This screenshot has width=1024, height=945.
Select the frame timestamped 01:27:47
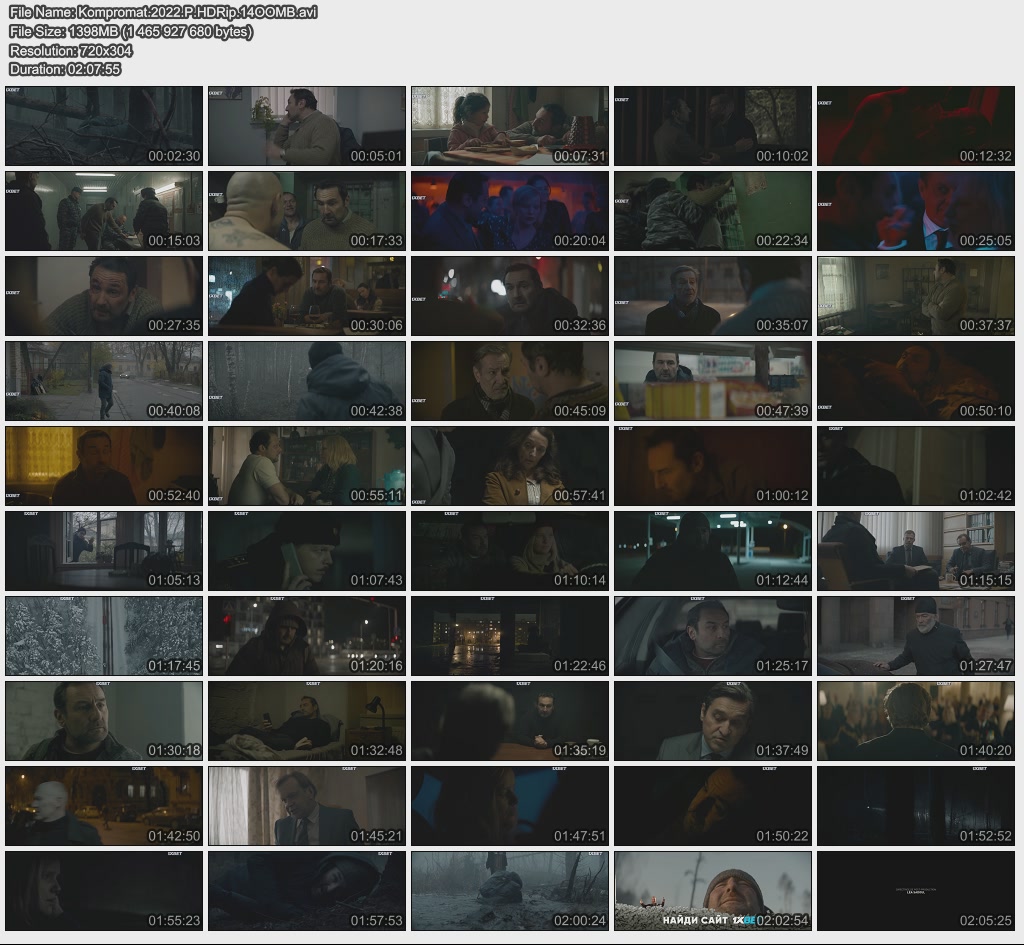pos(915,636)
